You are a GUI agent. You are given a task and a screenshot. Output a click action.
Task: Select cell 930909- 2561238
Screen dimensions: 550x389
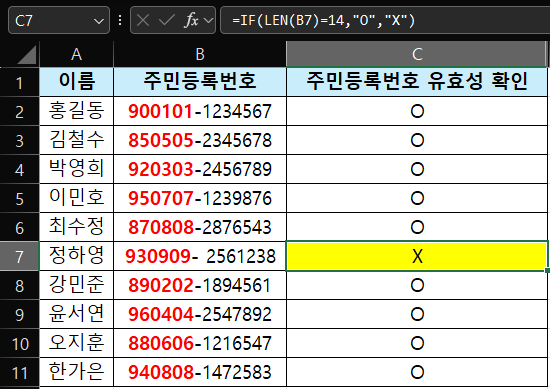200,256
